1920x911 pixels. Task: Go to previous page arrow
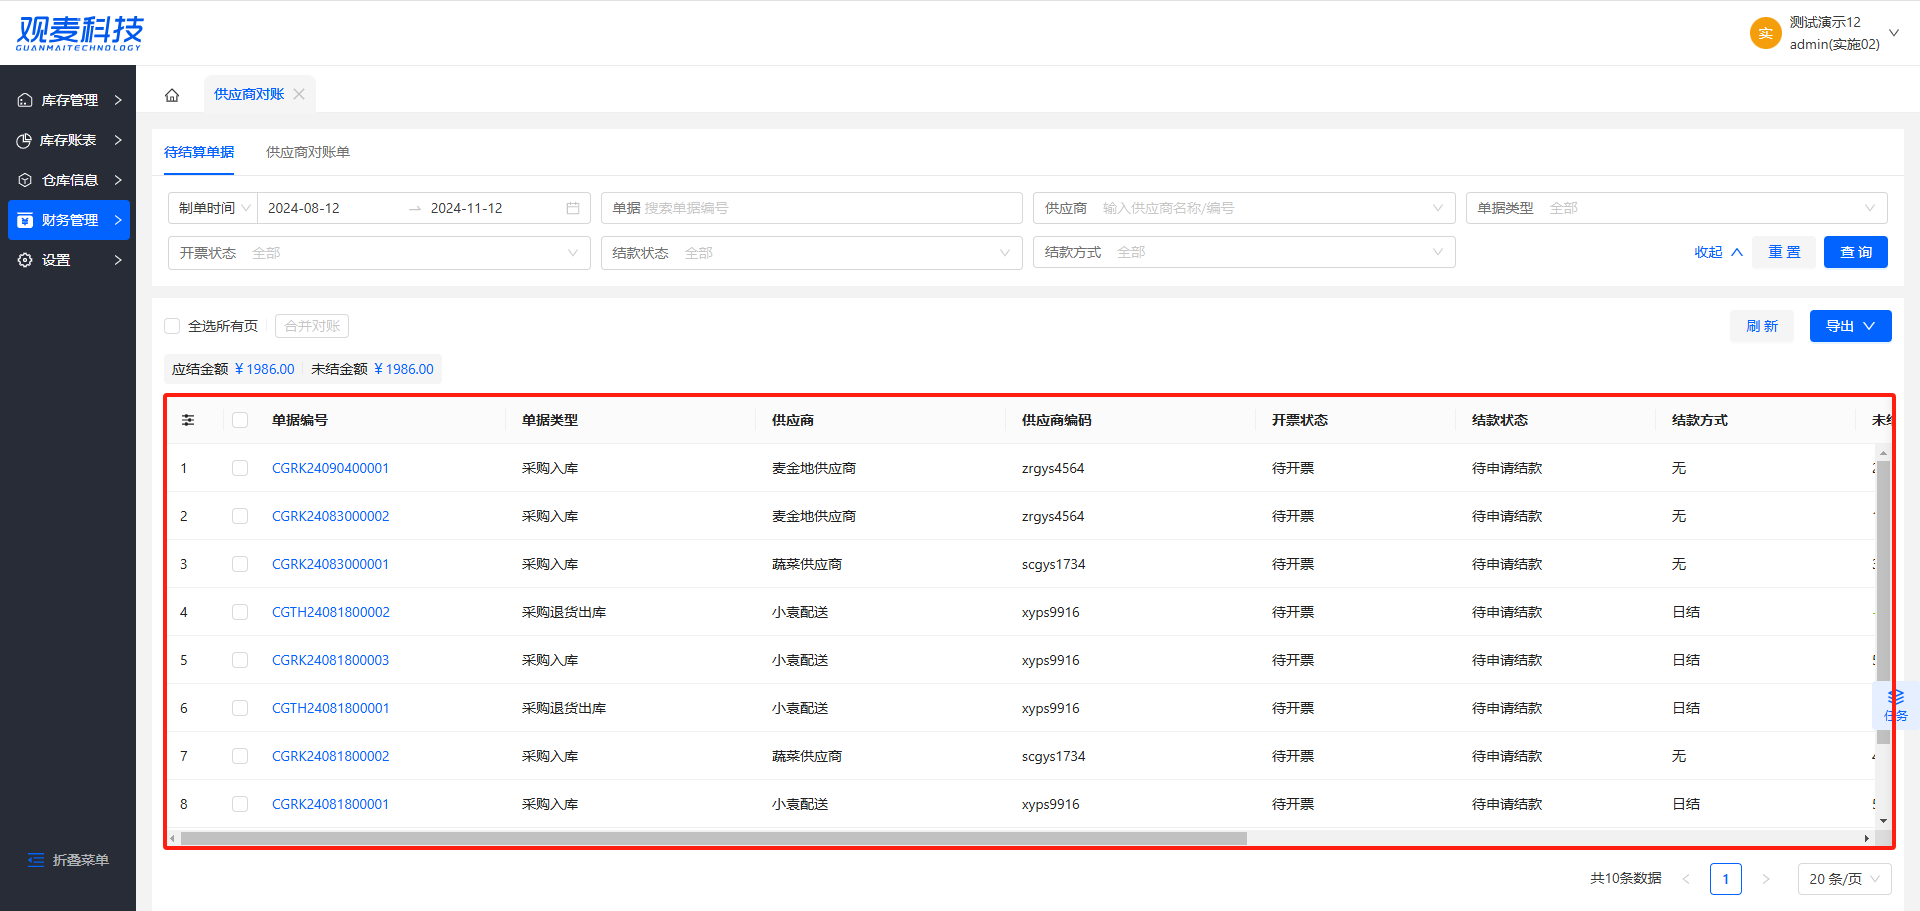[x=1686, y=879]
